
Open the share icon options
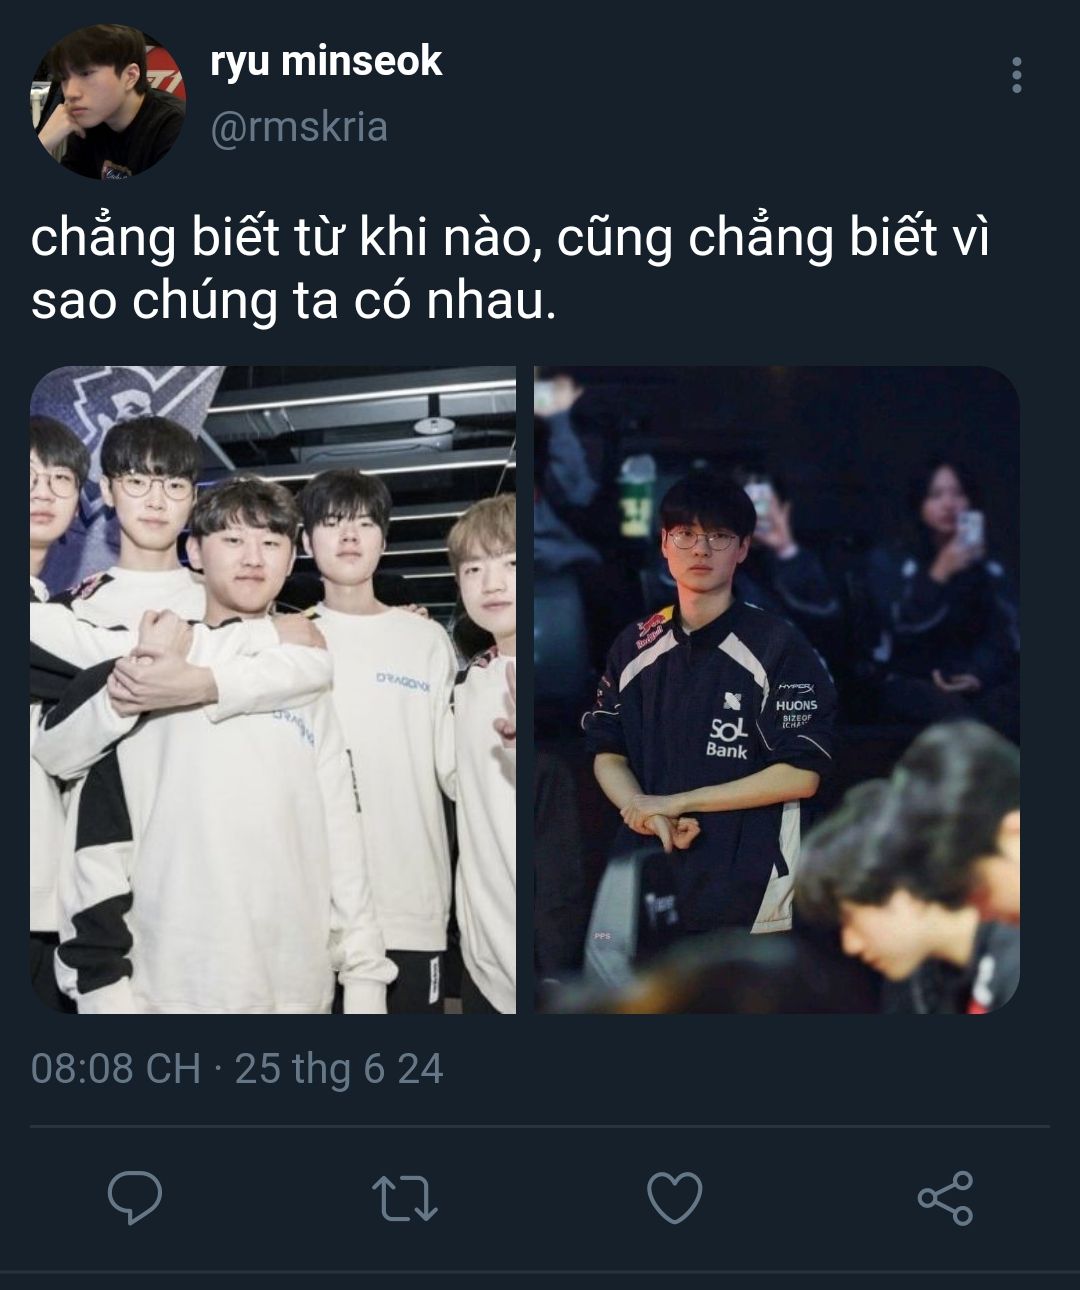(x=945, y=1198)
